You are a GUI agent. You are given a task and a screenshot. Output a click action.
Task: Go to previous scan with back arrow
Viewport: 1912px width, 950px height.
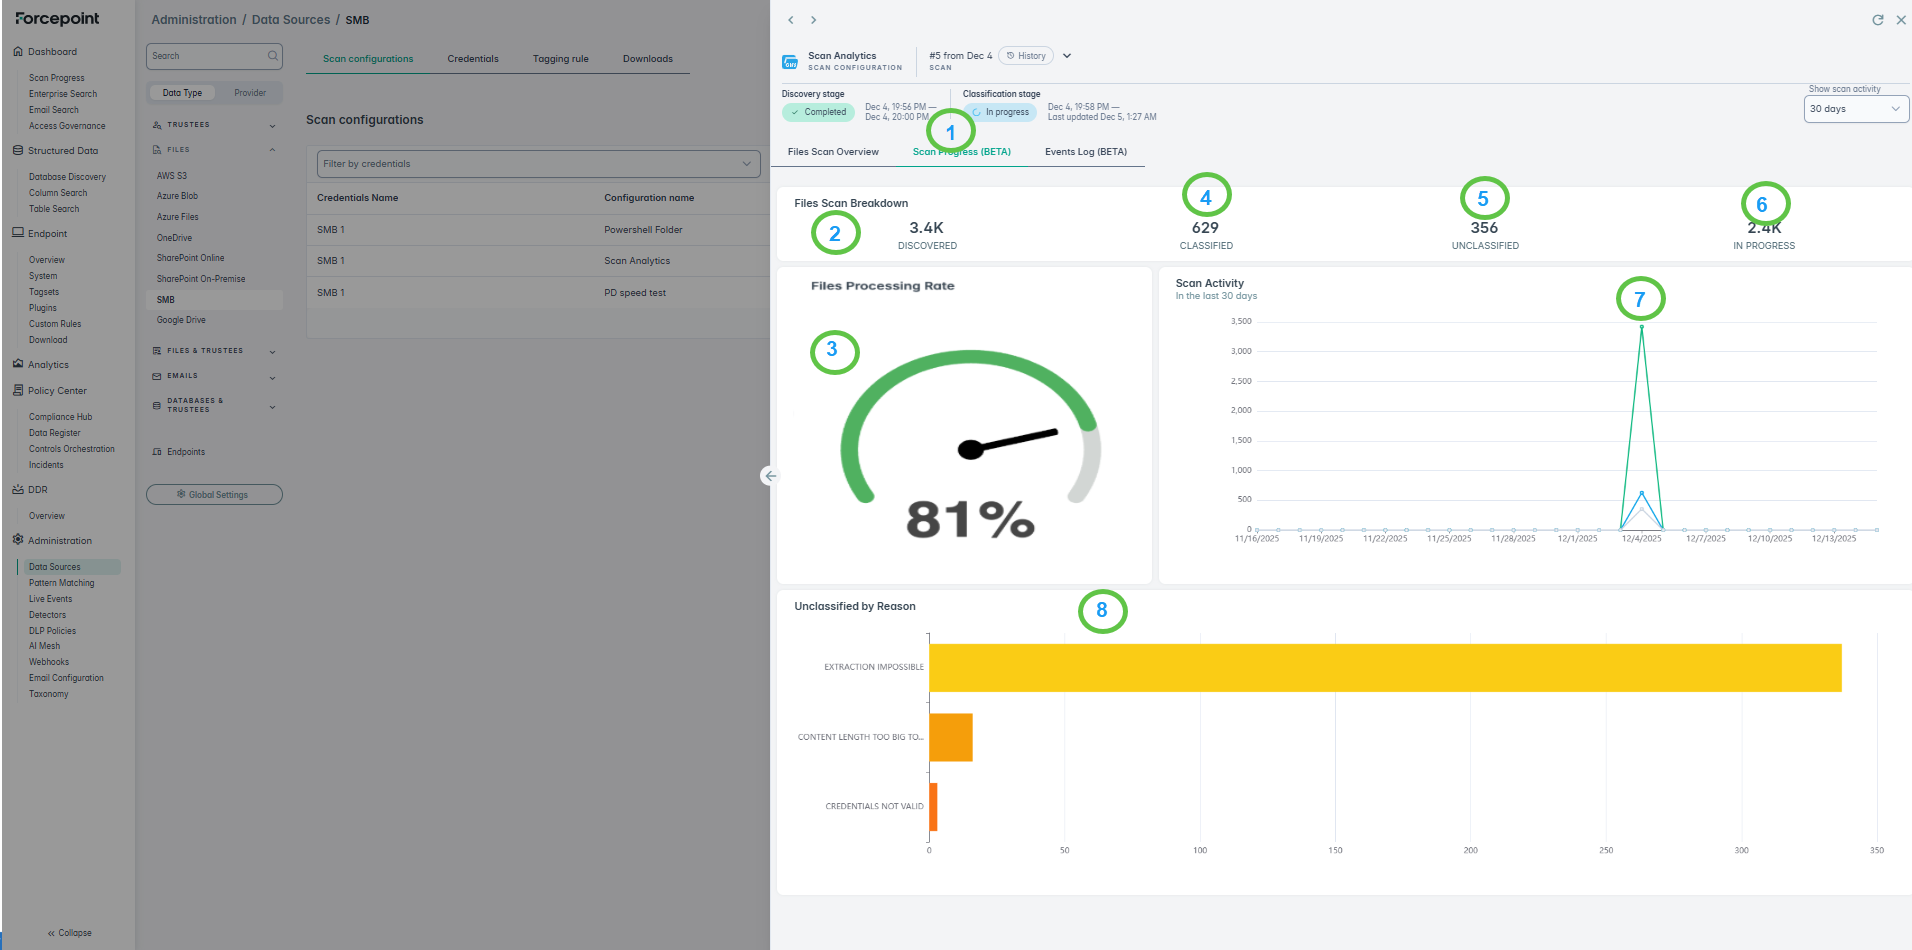click(x=790, y=20)
